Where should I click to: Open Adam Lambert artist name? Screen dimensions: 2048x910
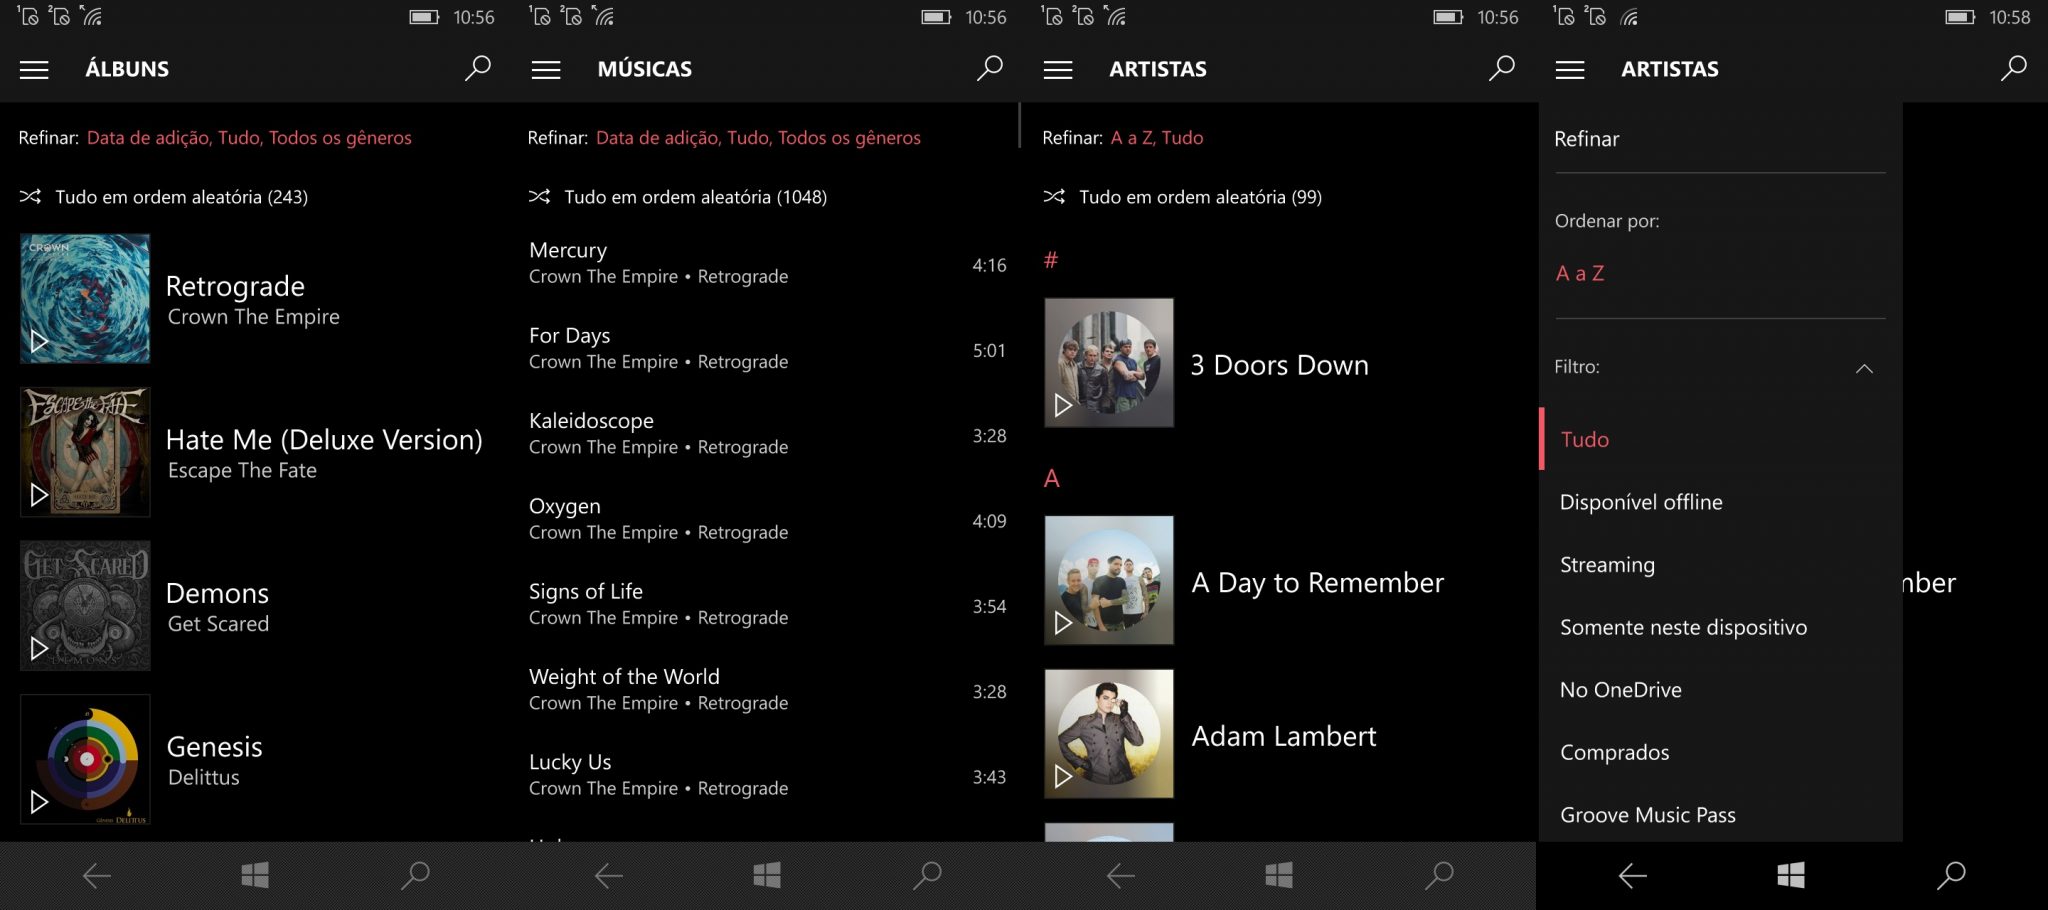point(1284,736)
